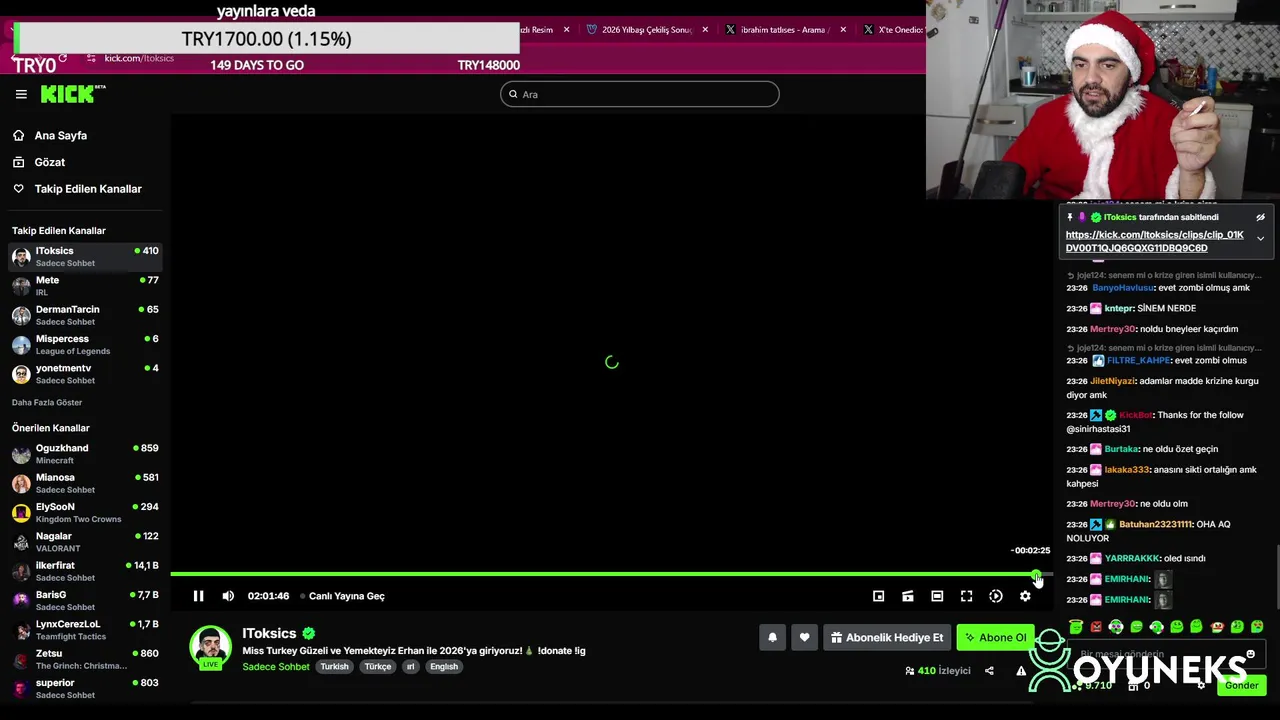This screenshot has width=1280, height=720.
Task: Click DermanTarcin avatar in sidebar
Action: tap(21, 315)
